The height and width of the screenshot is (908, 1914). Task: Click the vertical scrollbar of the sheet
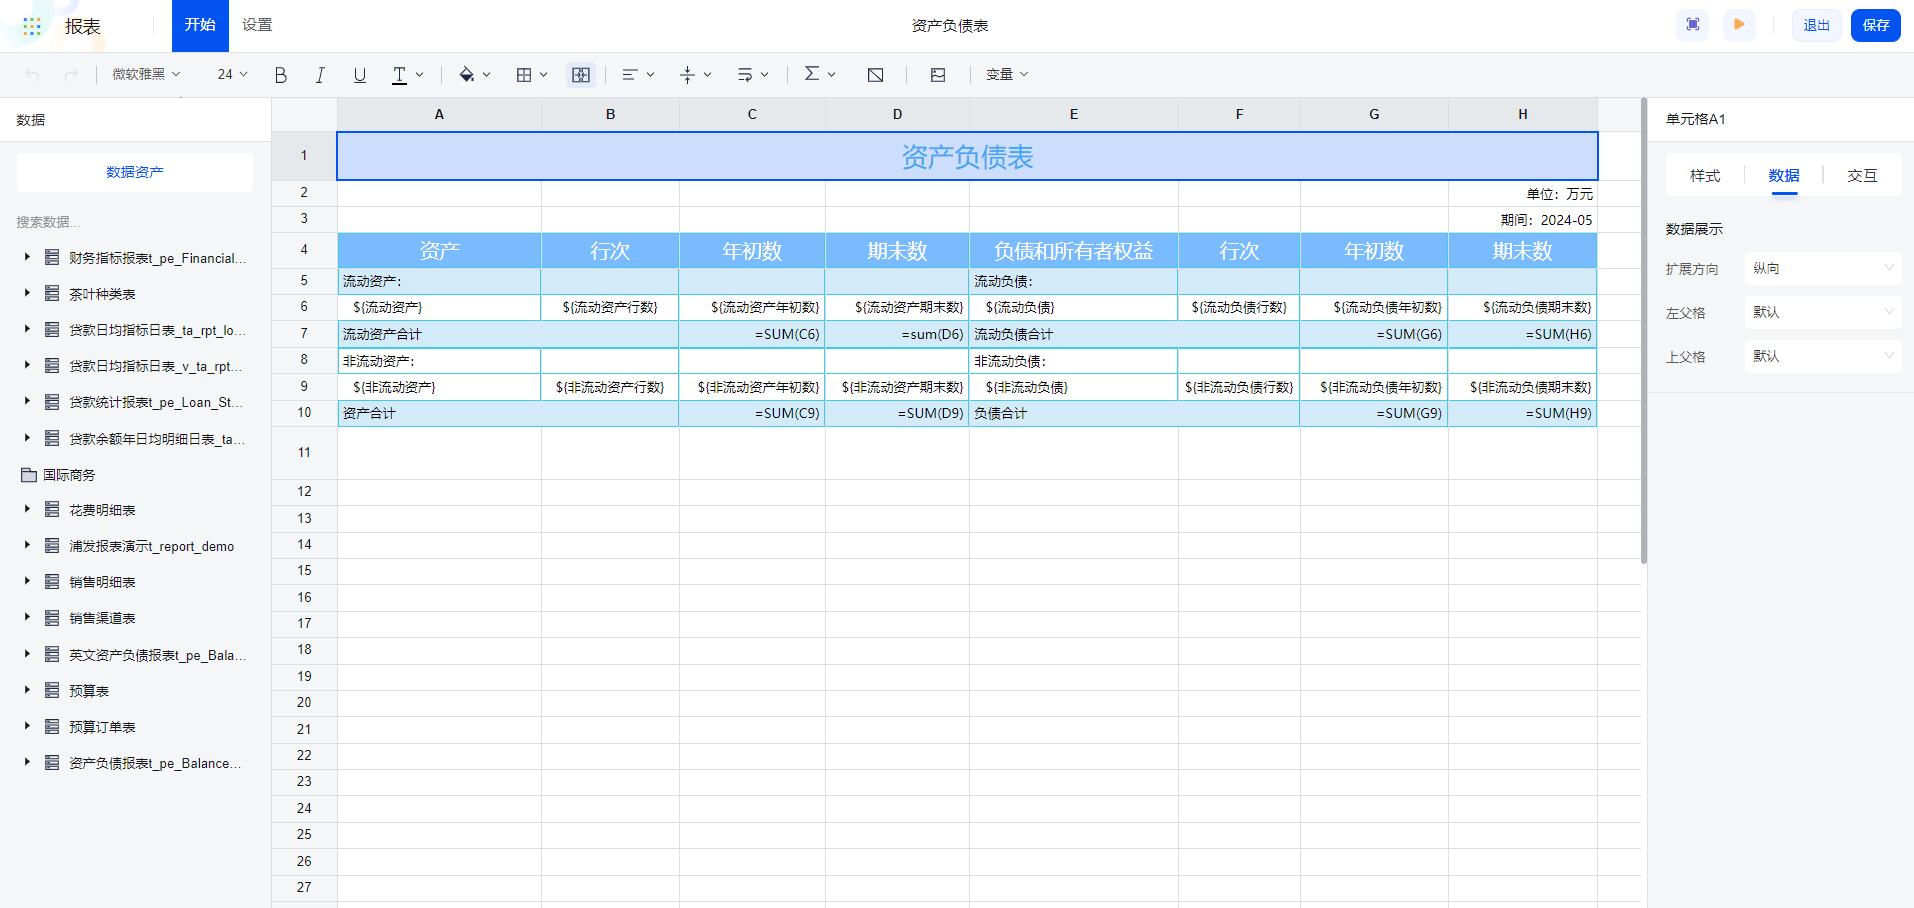coord(1643,330)
